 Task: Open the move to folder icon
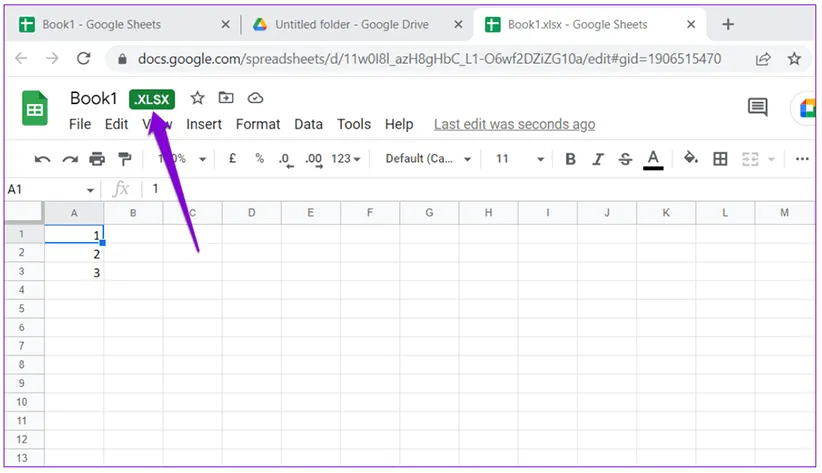226,98
